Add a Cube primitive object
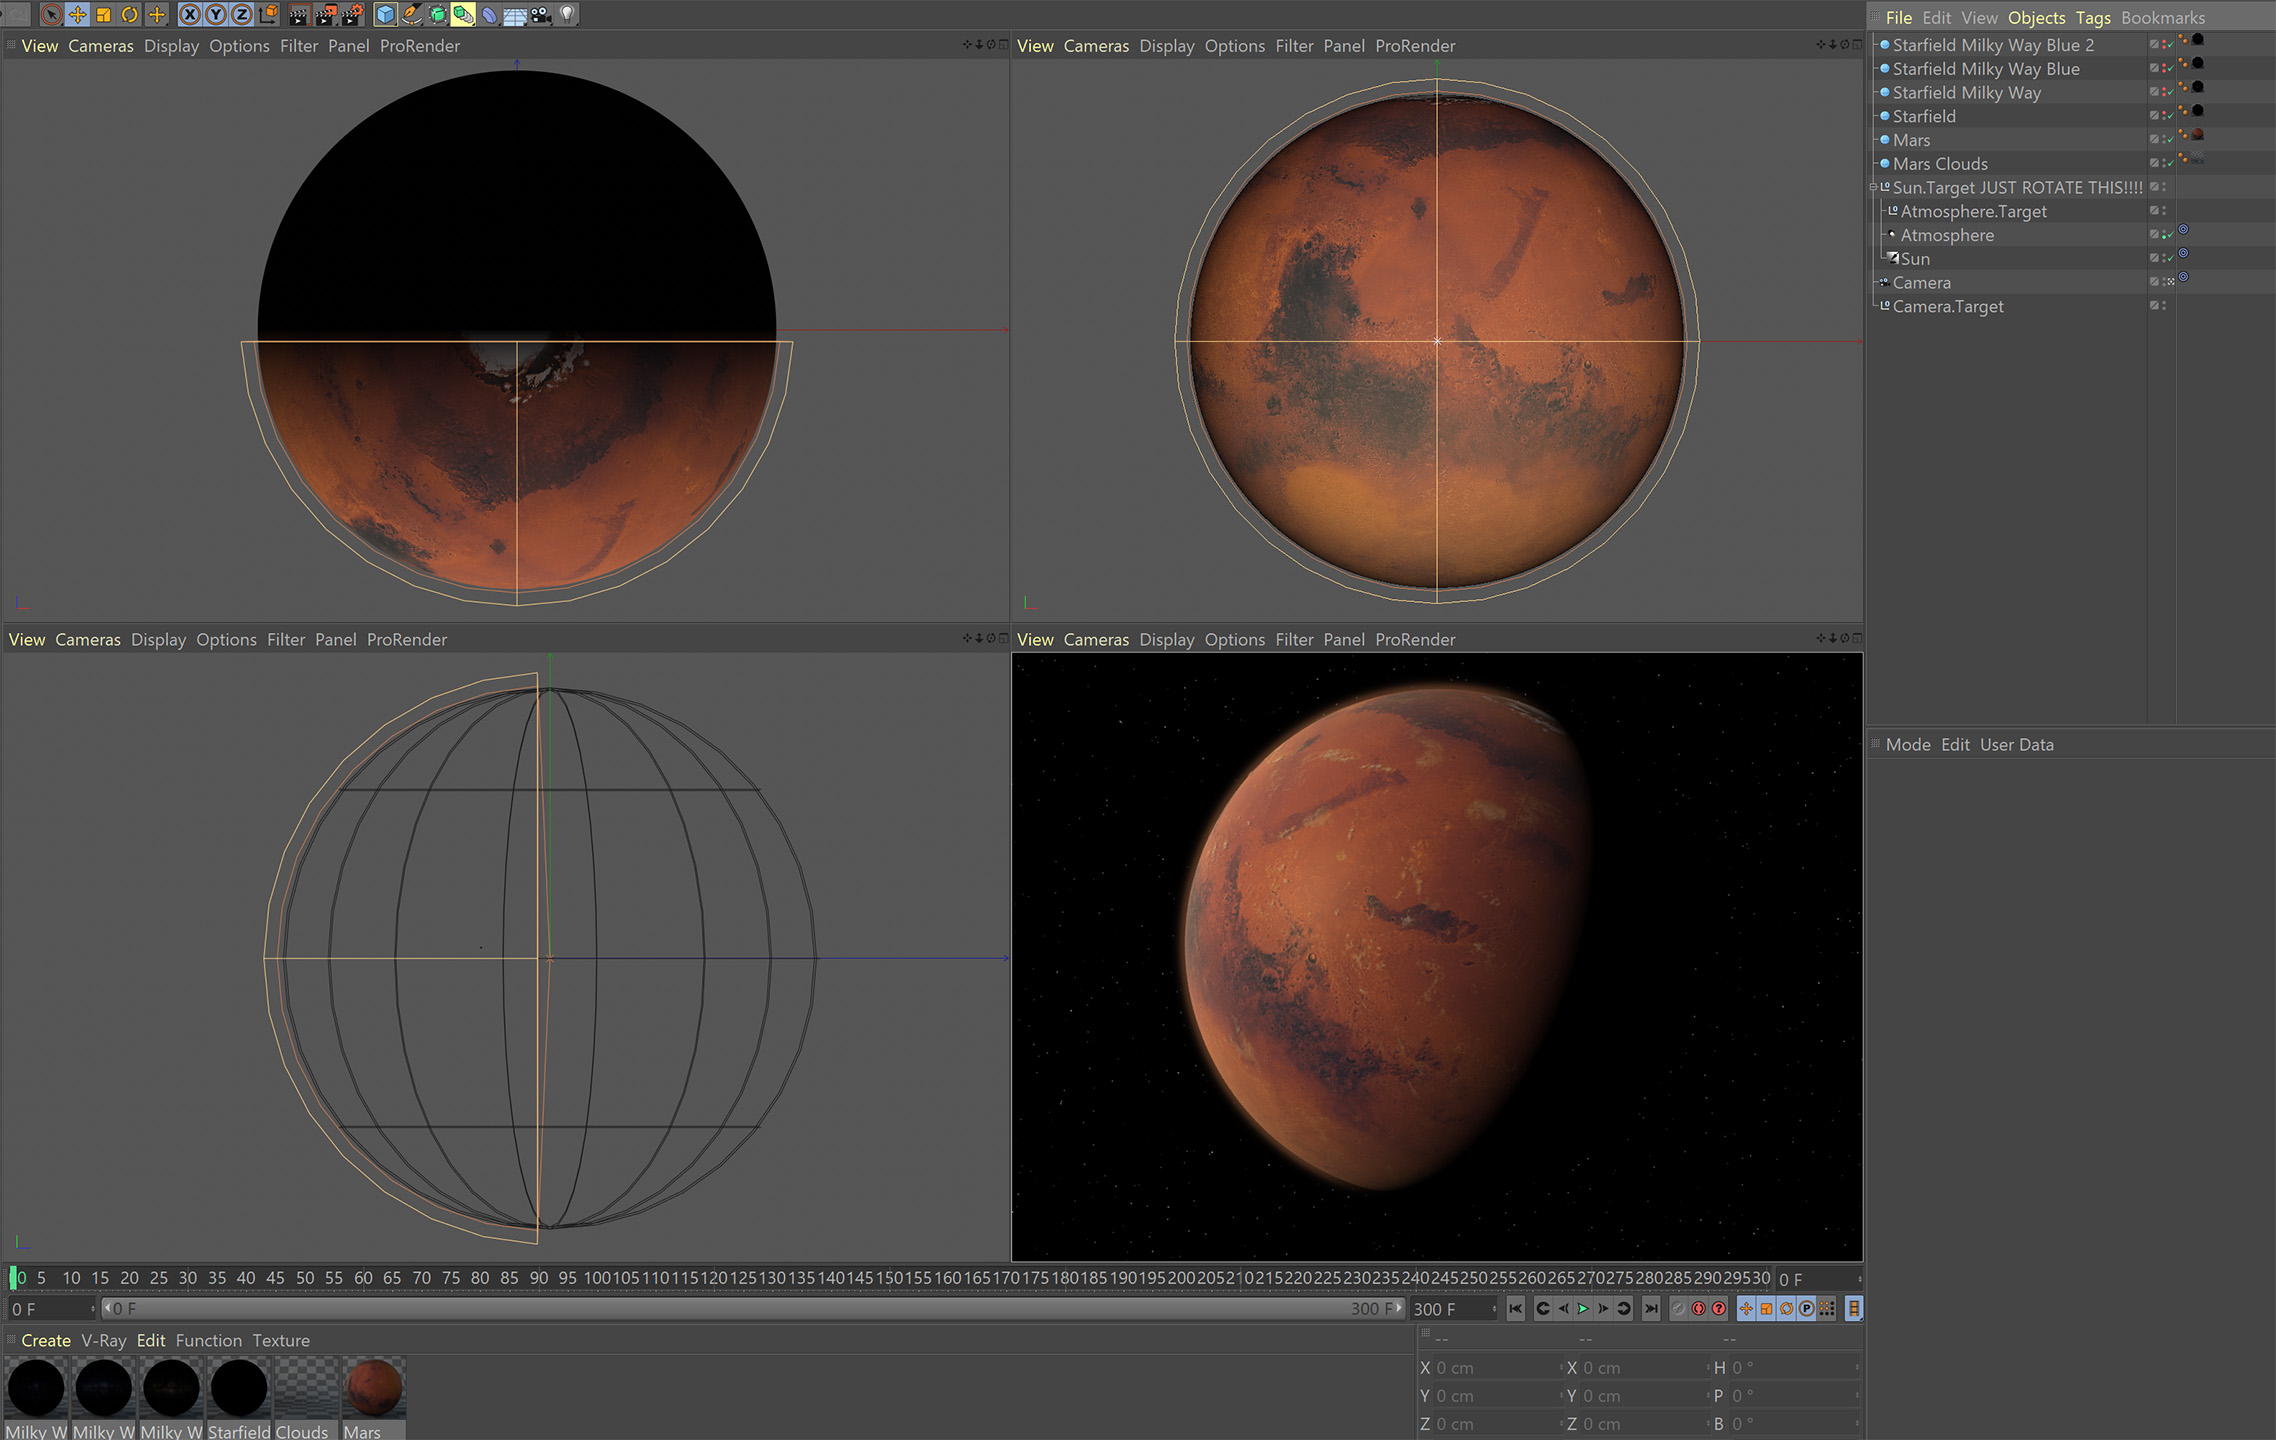 tap(385, 15)
